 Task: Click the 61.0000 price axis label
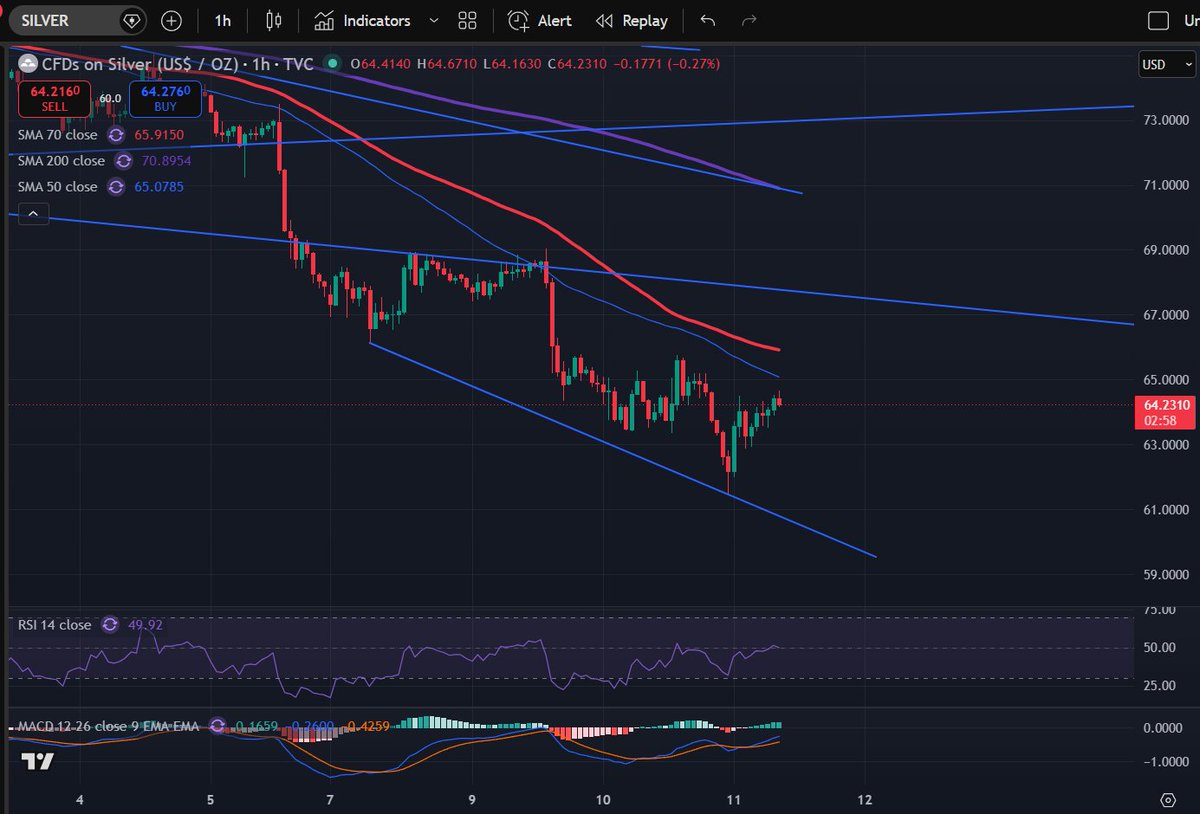coord(1166,510)
